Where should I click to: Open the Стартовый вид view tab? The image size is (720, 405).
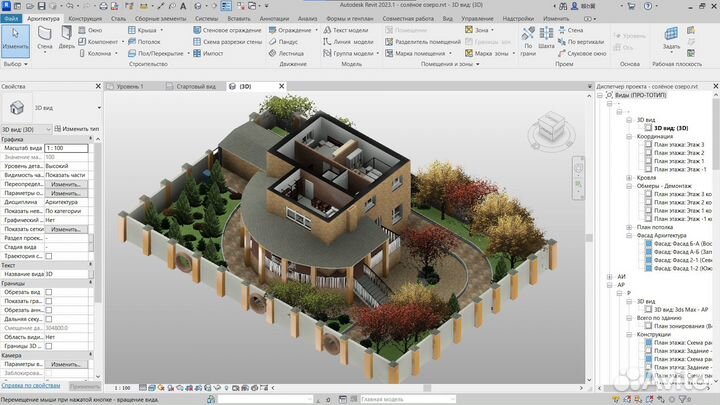coord(196,86)
